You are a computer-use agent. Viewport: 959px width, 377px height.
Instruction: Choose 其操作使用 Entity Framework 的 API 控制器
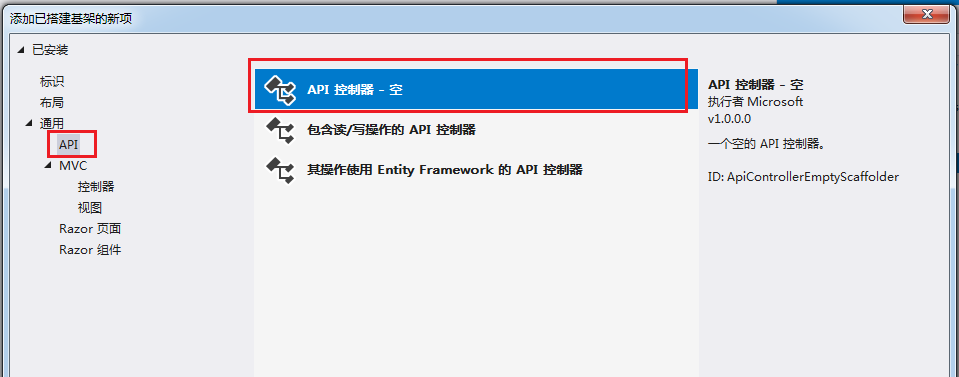coord(476,170)
